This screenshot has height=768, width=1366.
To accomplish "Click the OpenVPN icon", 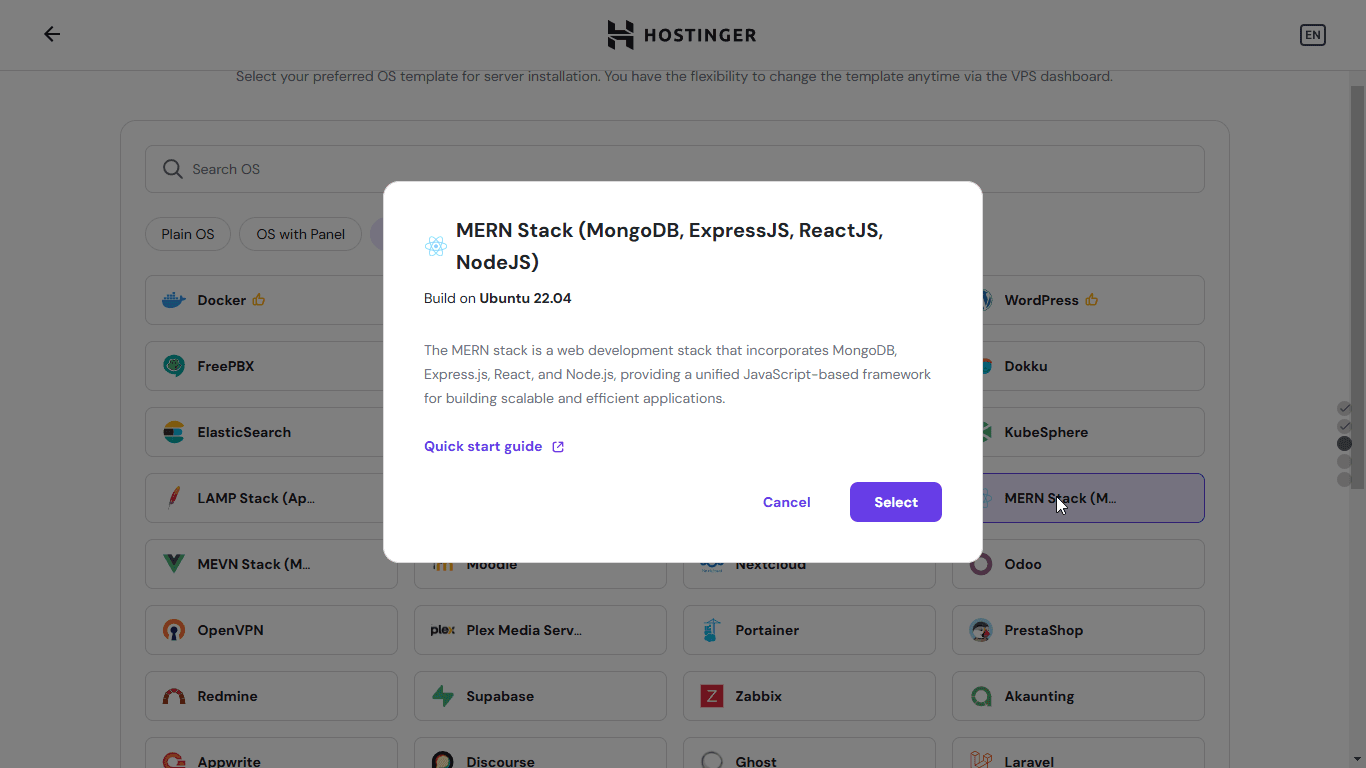I will coord(174,630).
